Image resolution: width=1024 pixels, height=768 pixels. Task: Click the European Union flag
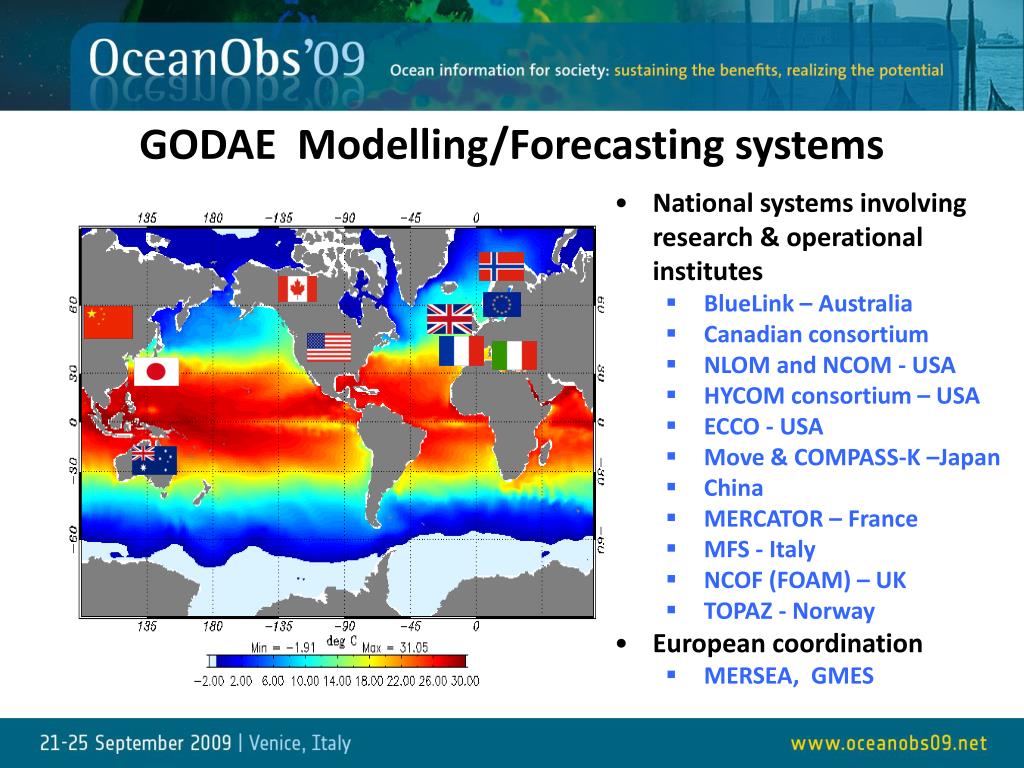pyautogui.click(x=502, y=304)
